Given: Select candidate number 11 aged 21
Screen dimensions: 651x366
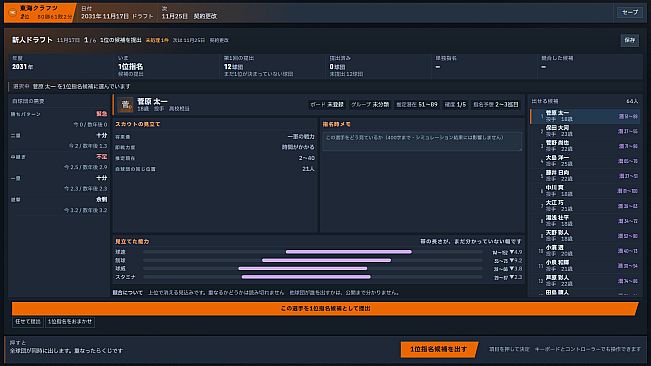Looking at the screenshot, I should 585,266.
